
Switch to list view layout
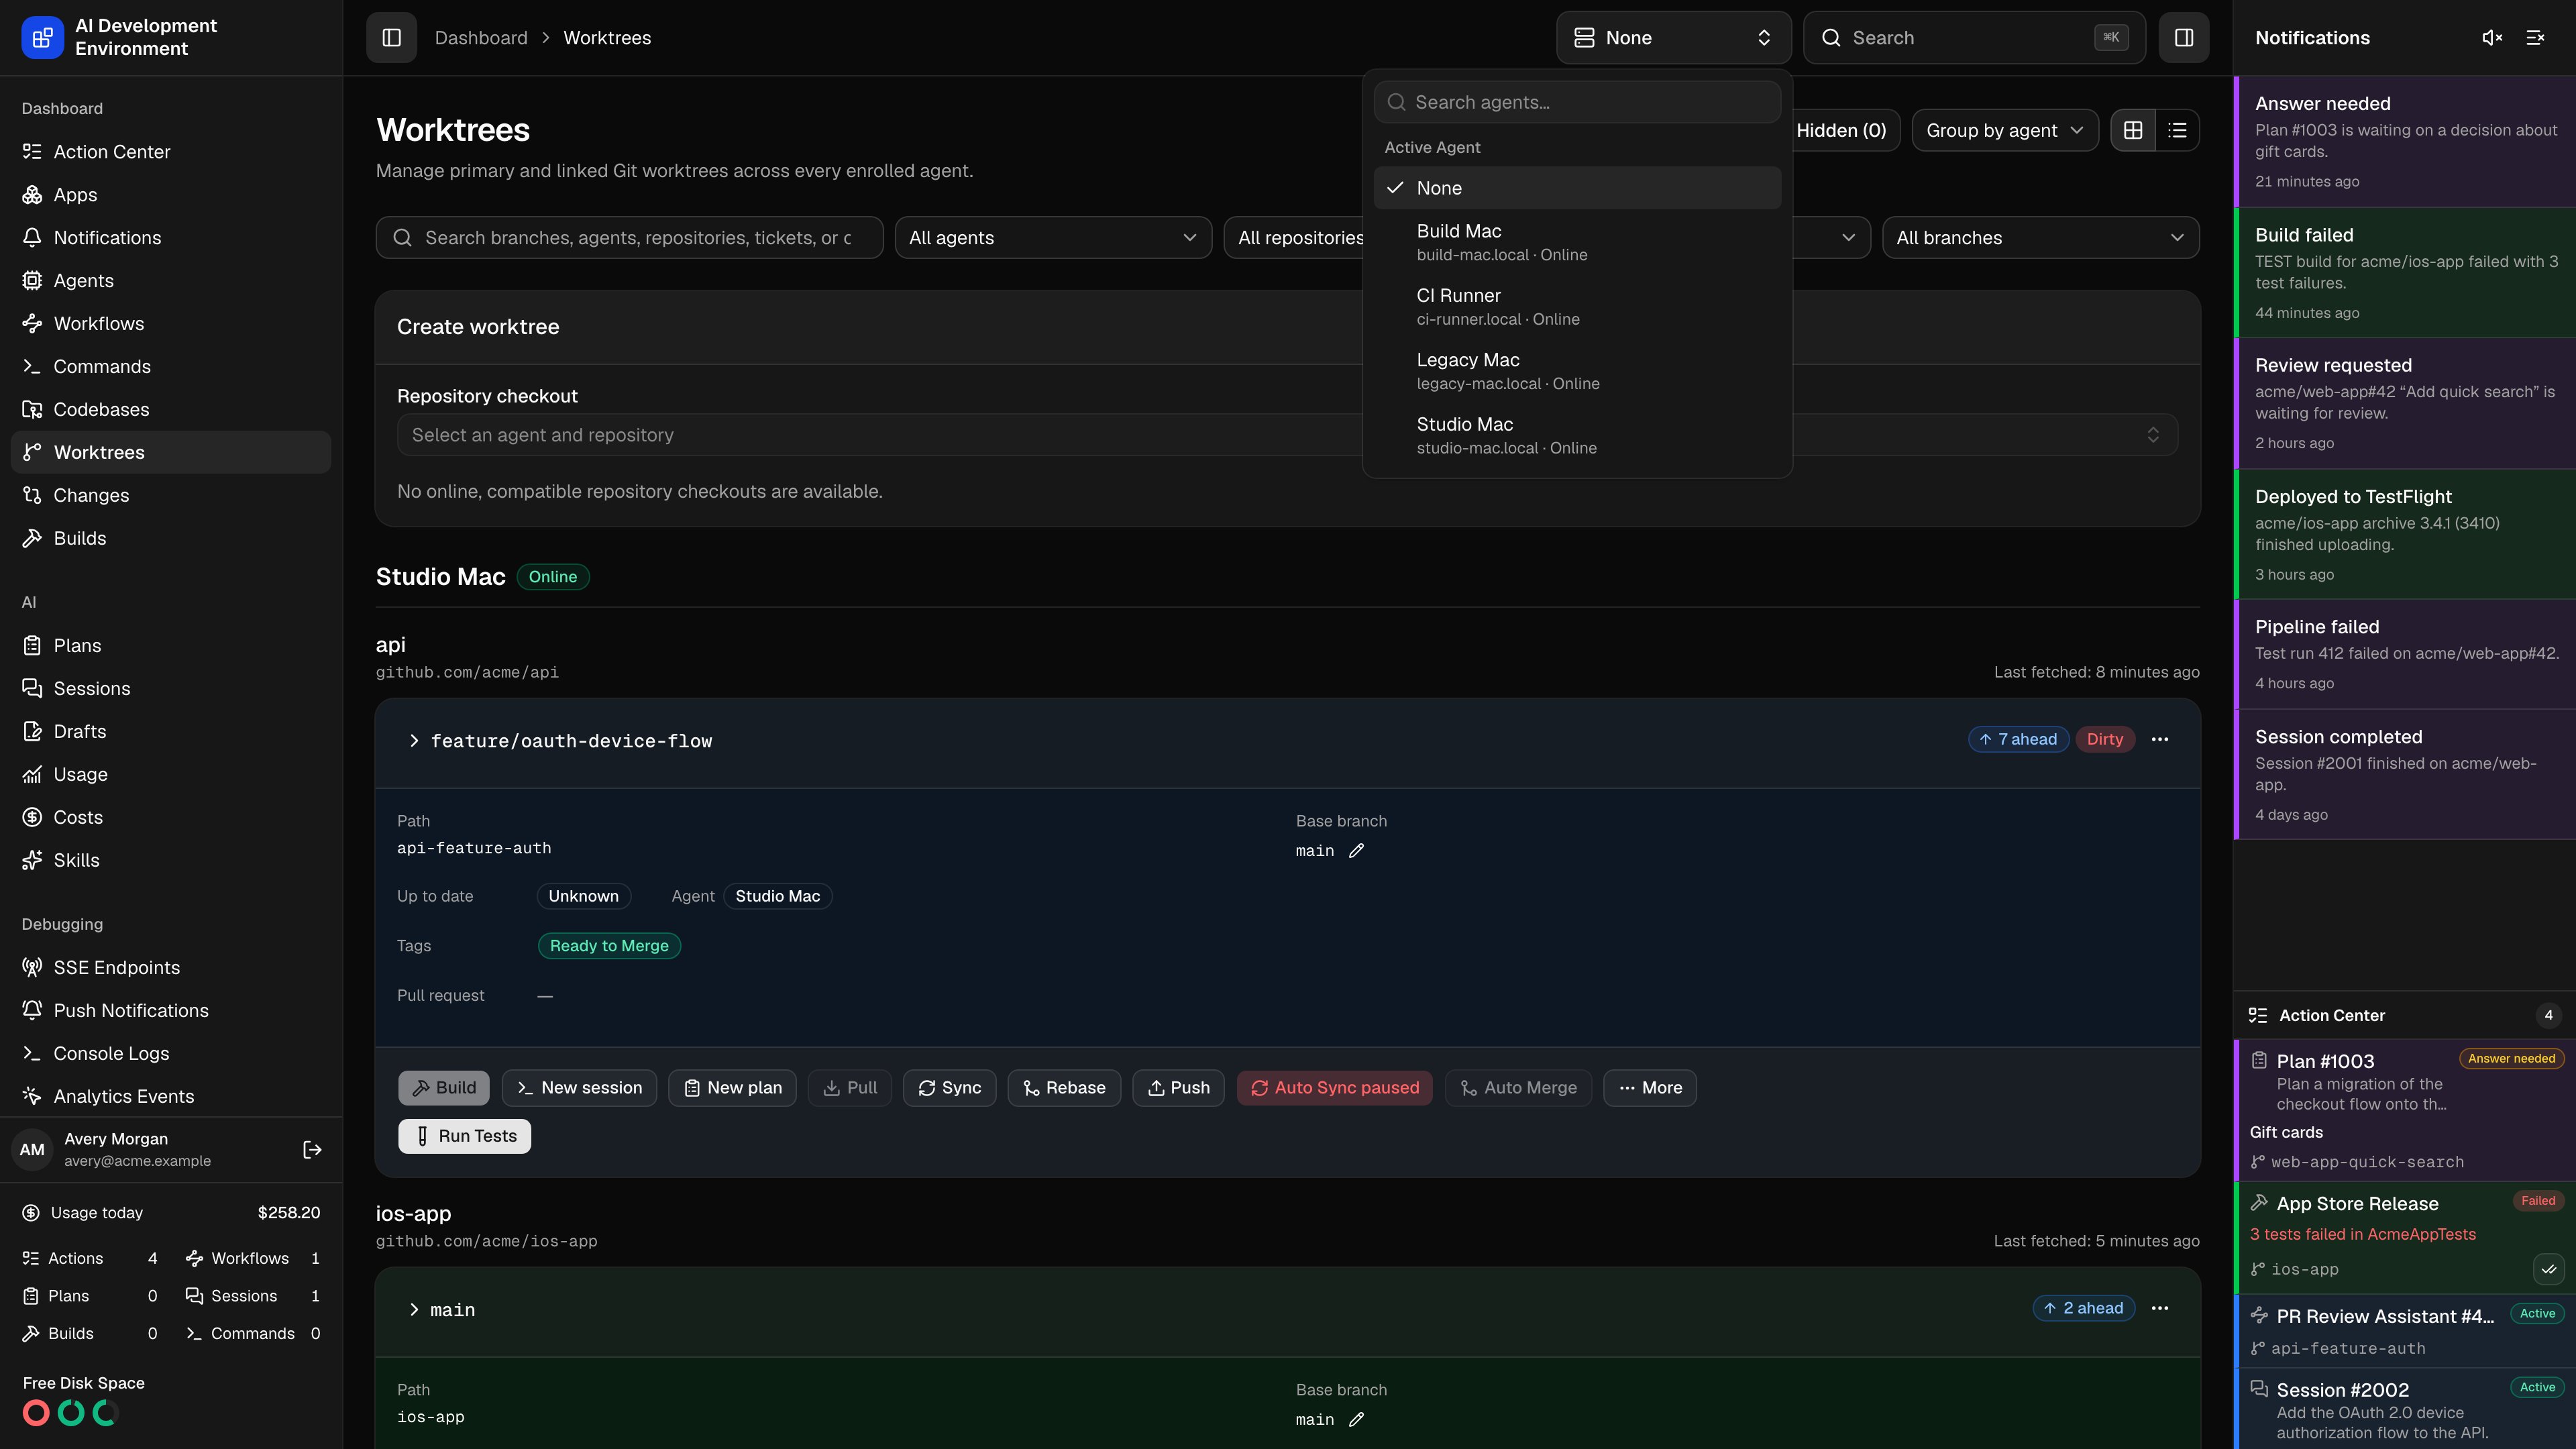pos(2177,130)
